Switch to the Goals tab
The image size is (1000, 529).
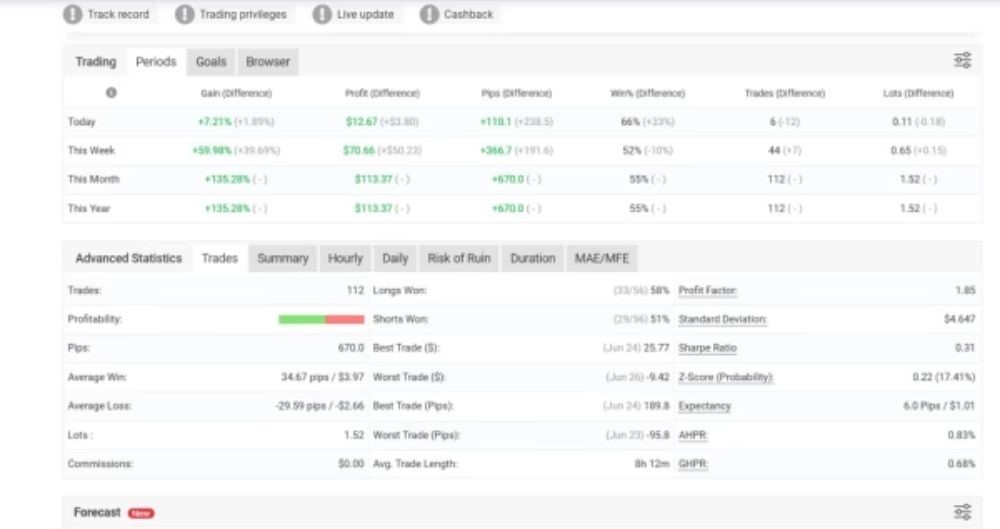click(x=211, y=62)
